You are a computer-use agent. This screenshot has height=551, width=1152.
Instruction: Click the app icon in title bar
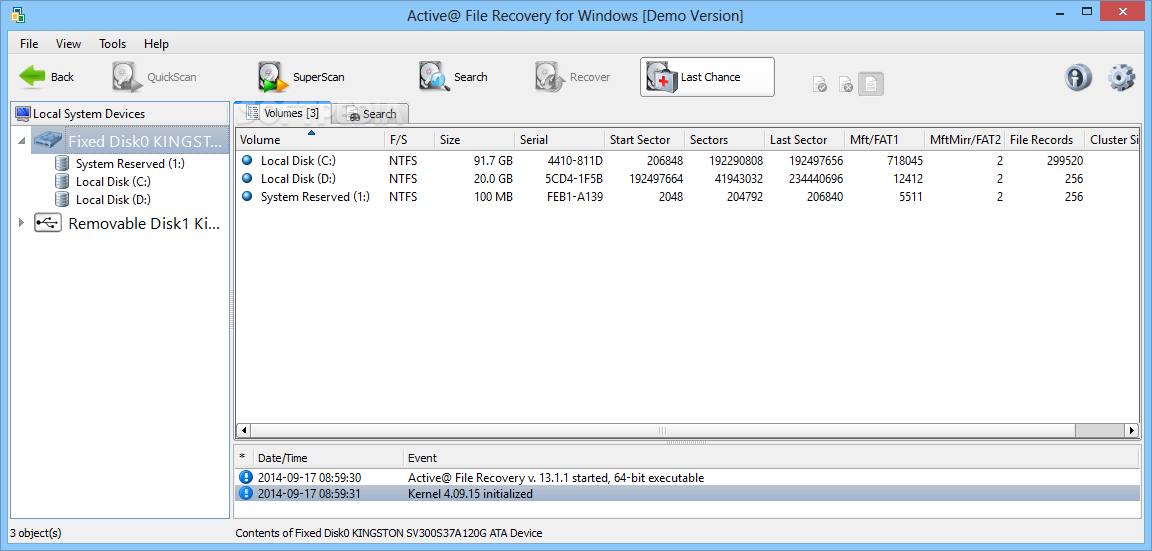[x=19, y=14]
